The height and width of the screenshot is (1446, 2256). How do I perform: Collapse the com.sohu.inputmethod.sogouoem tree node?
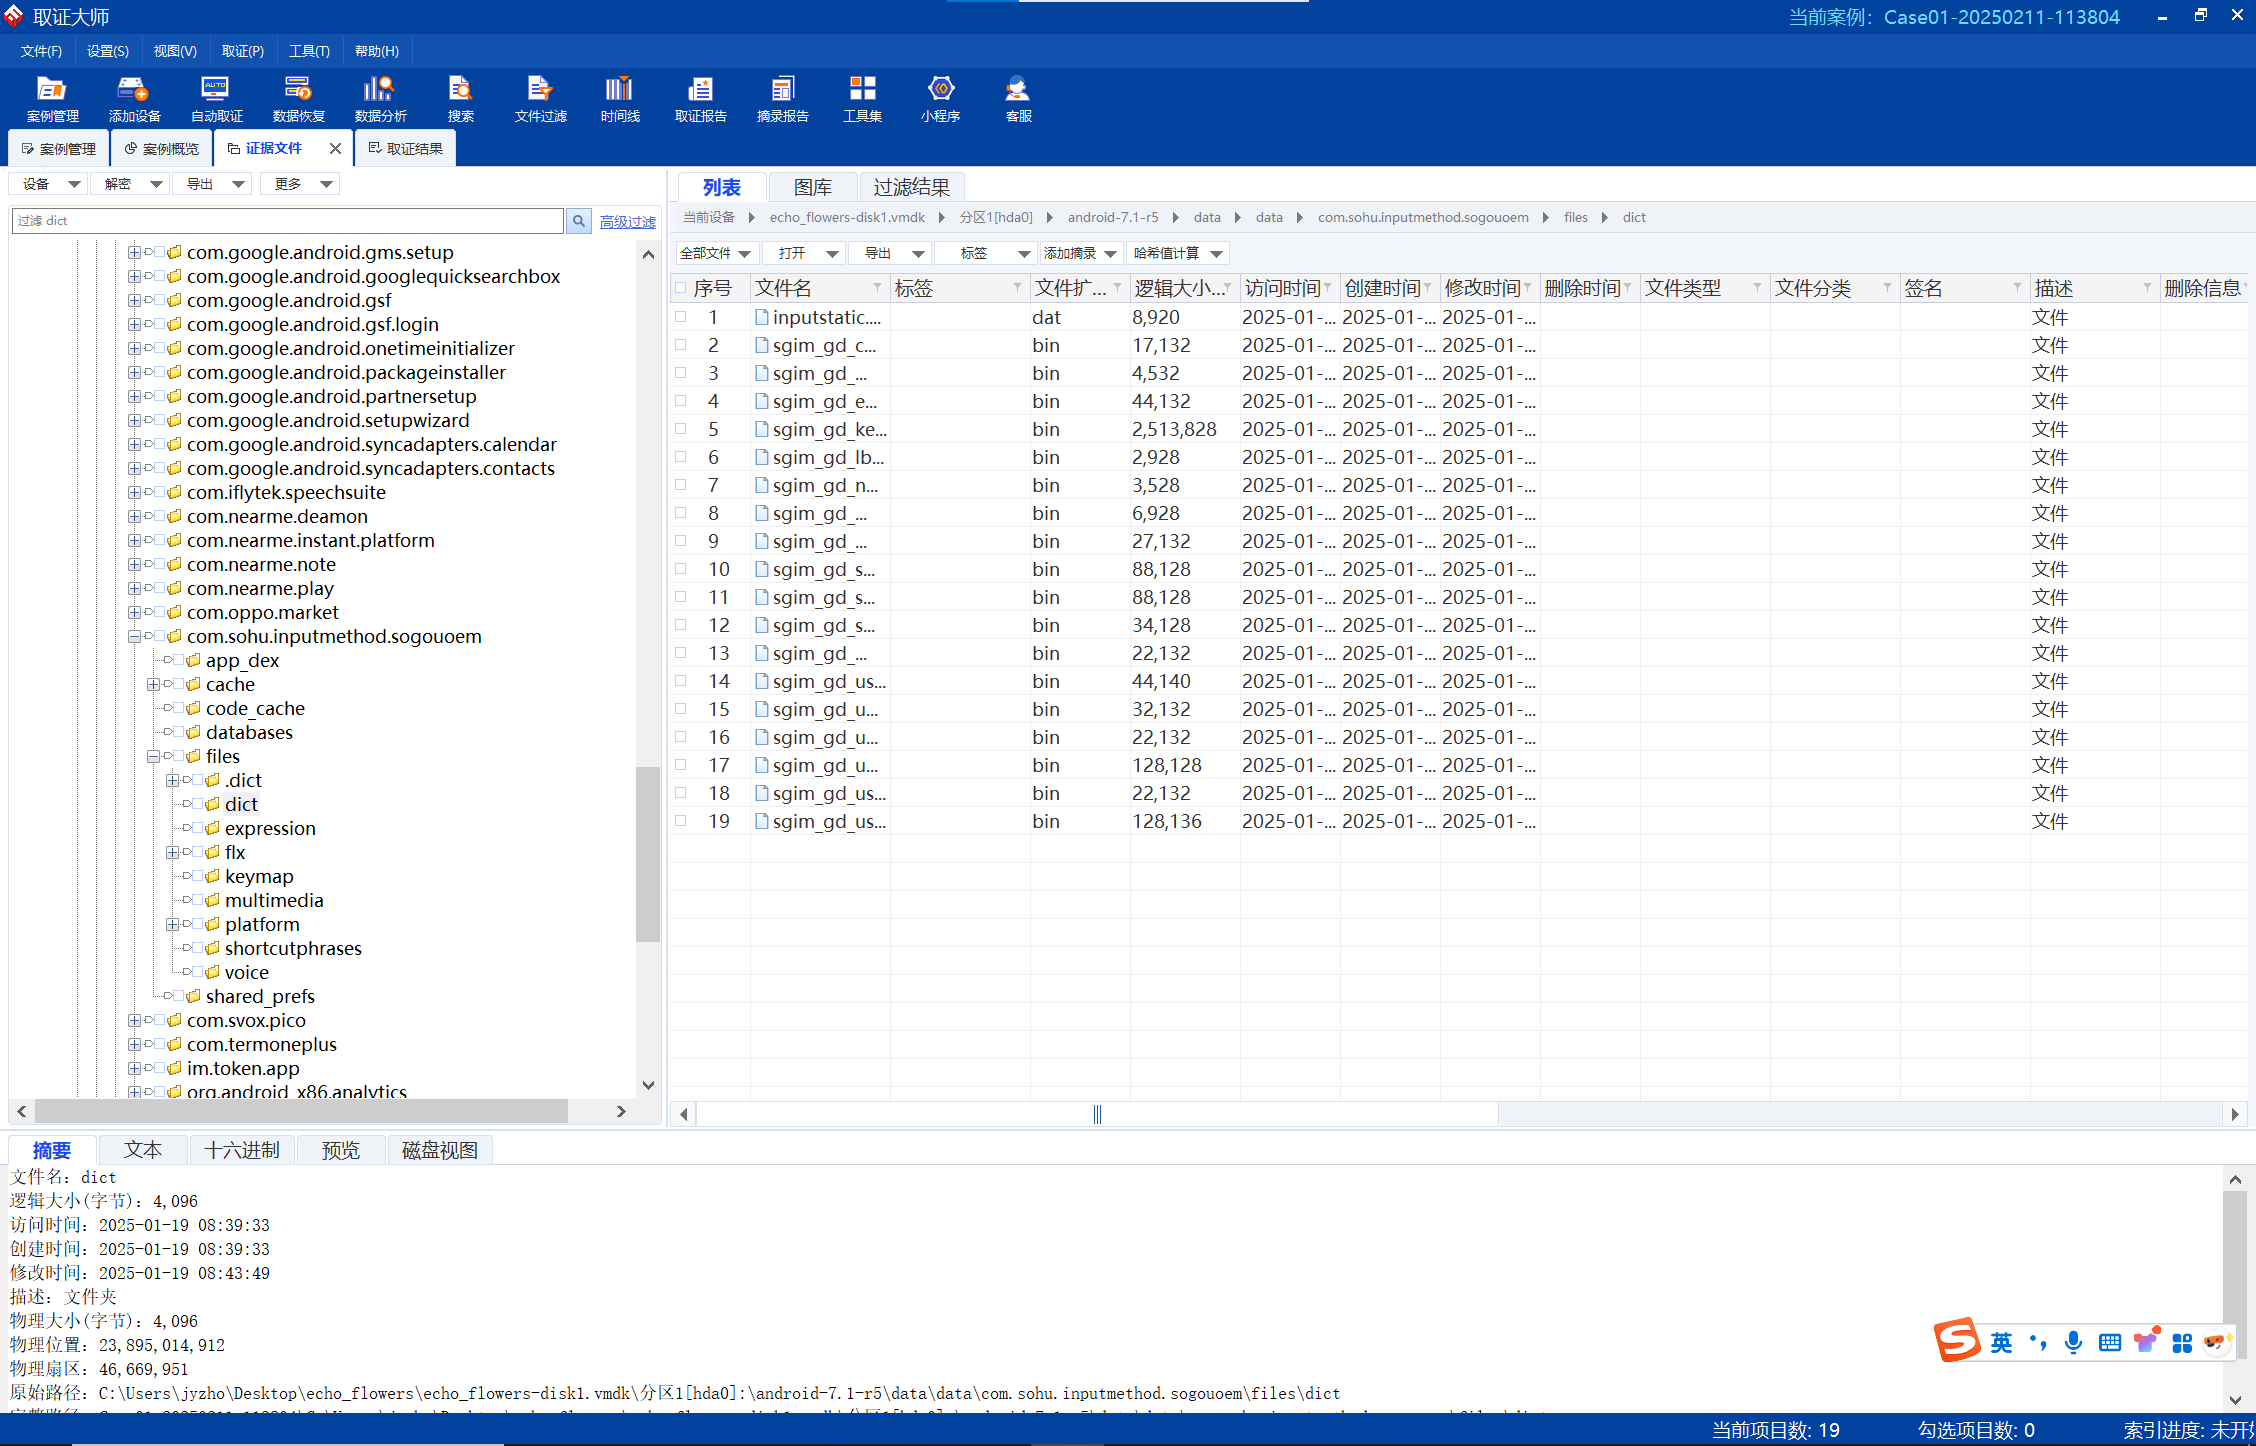point(134,636)
